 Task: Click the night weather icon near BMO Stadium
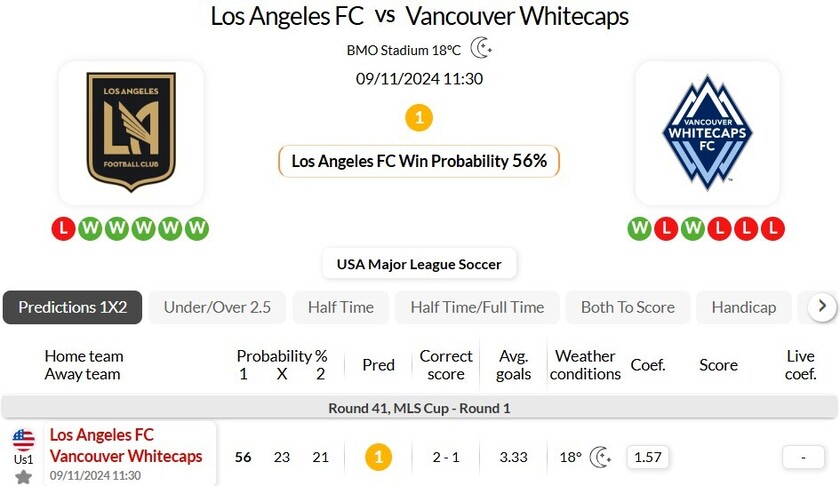pyautogui.click(x=482, y=49)
